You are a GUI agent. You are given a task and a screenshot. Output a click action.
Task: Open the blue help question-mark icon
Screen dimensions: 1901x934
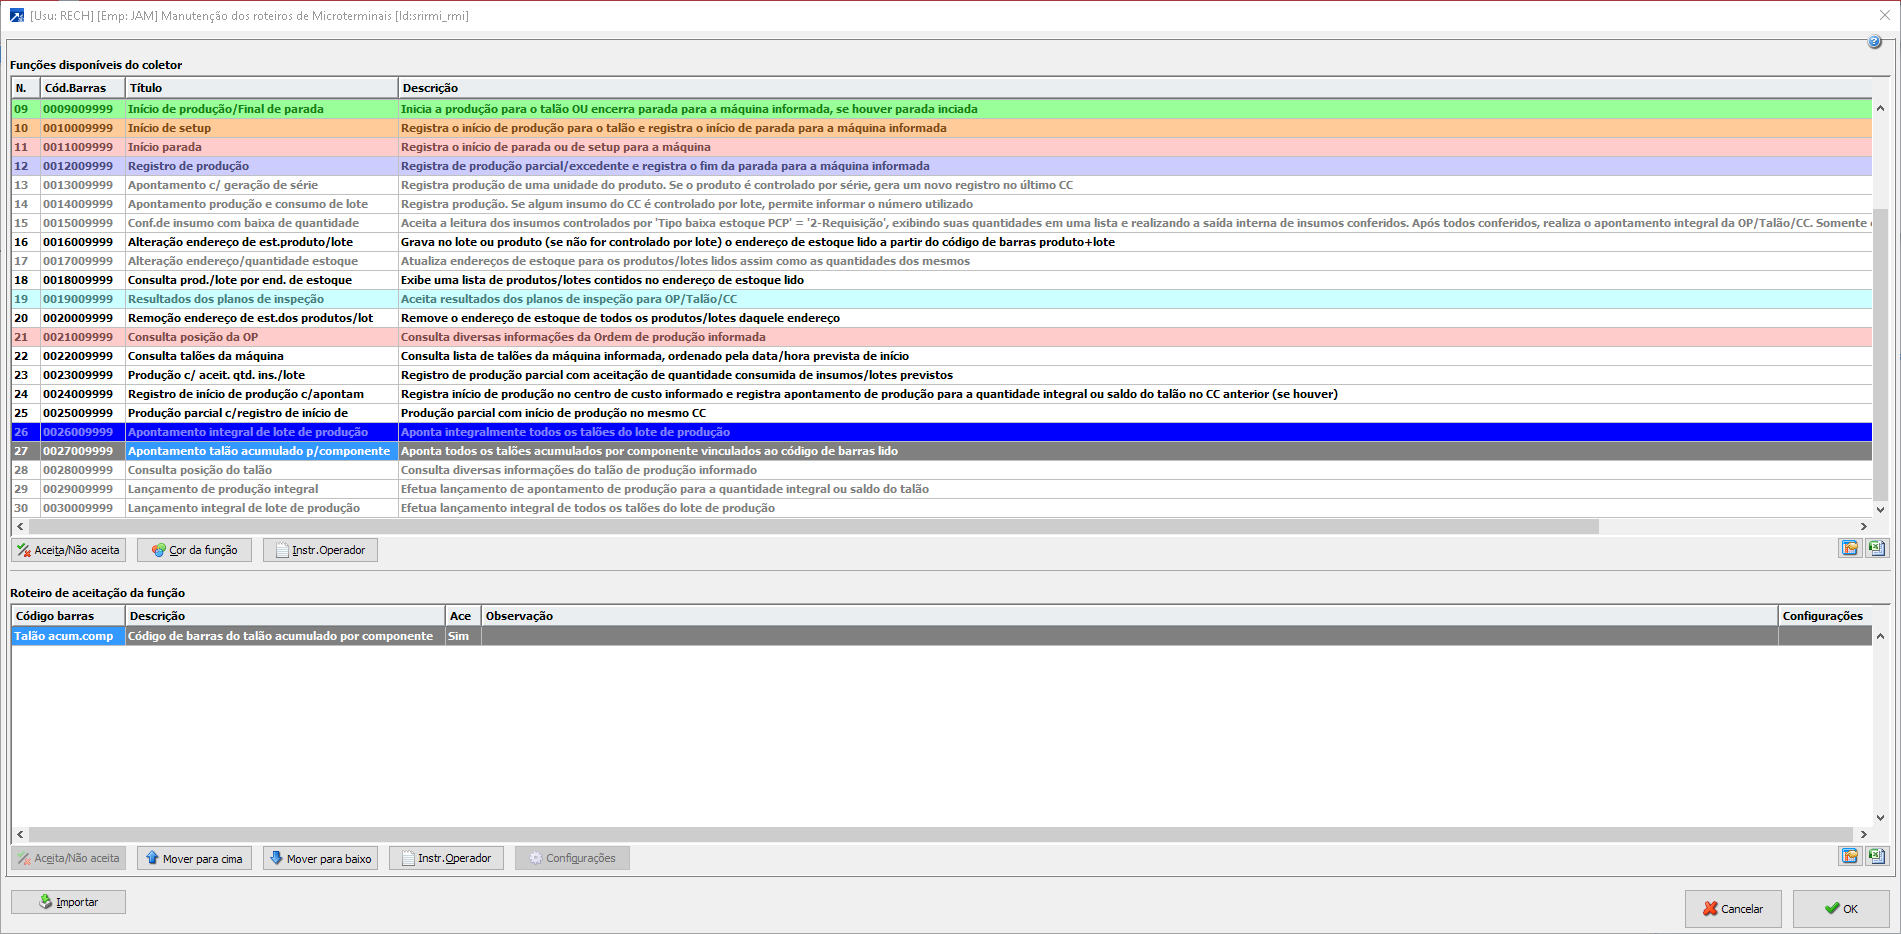click(1874, 42)
